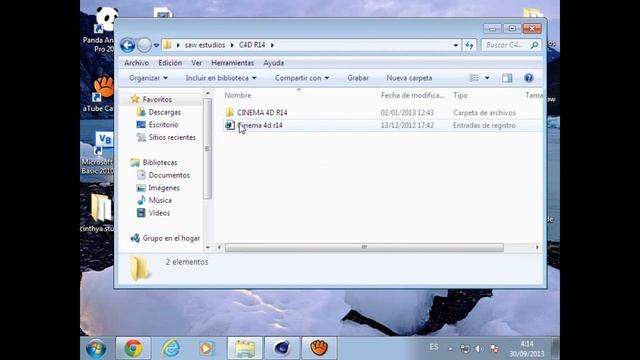
Task: Open Imágenes library
Action: 164,188
